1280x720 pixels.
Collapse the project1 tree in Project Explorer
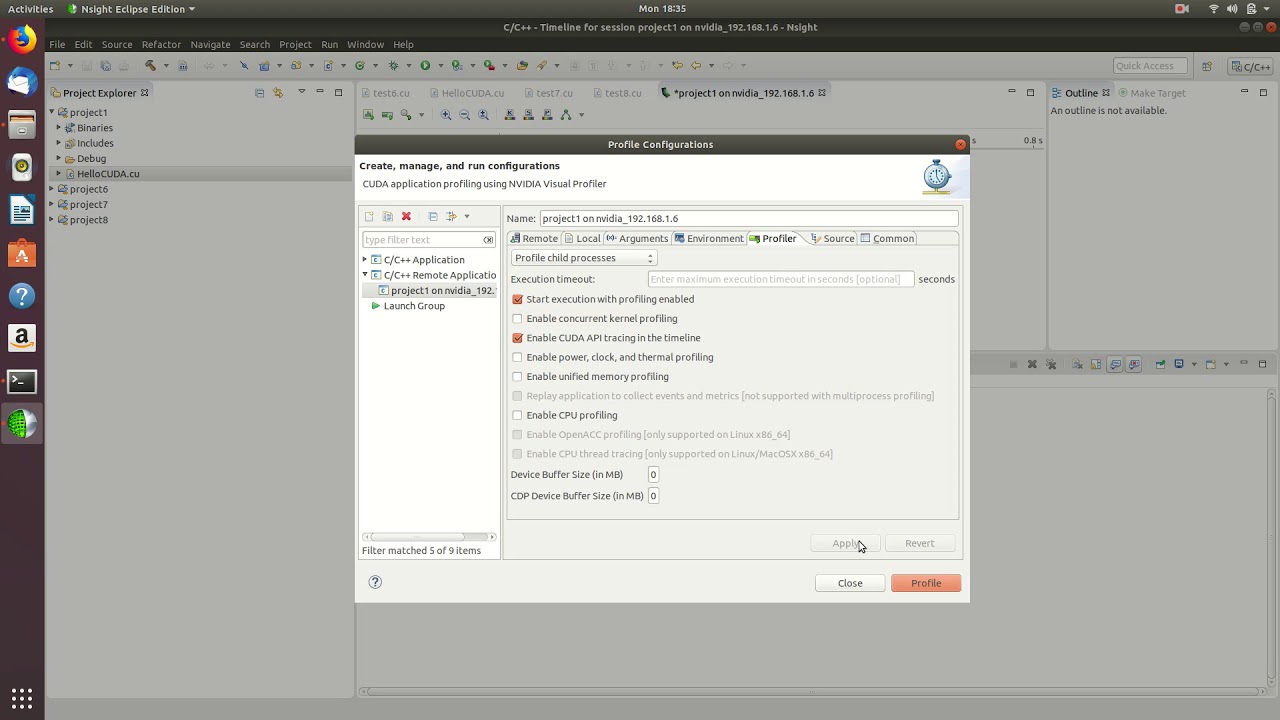click(52, 112)
